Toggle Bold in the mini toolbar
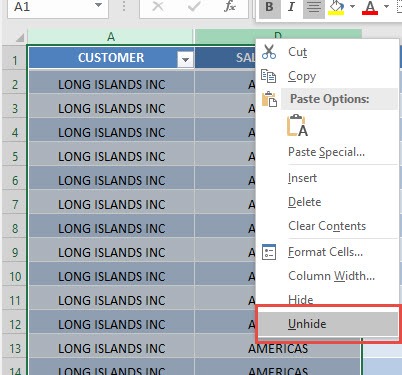402x375 pixels. pyautogui.click(x=269, y=7)
